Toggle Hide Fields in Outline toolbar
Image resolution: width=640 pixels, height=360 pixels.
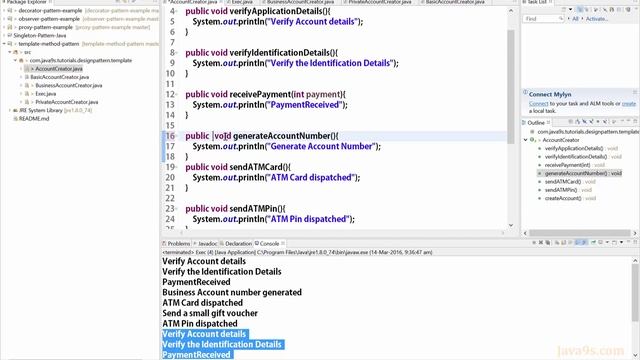point(584,122)
